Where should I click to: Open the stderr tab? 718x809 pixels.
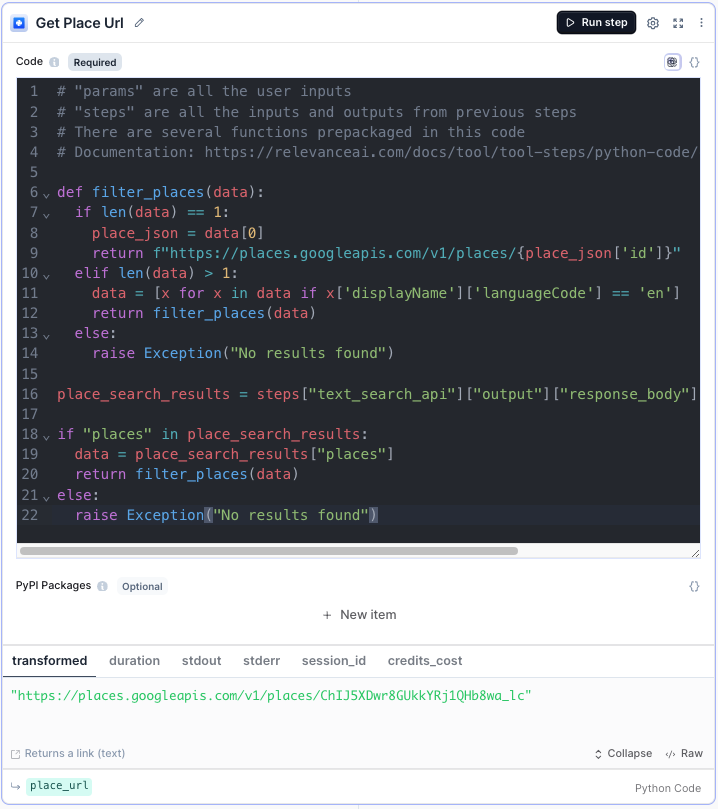click(262, 660)
